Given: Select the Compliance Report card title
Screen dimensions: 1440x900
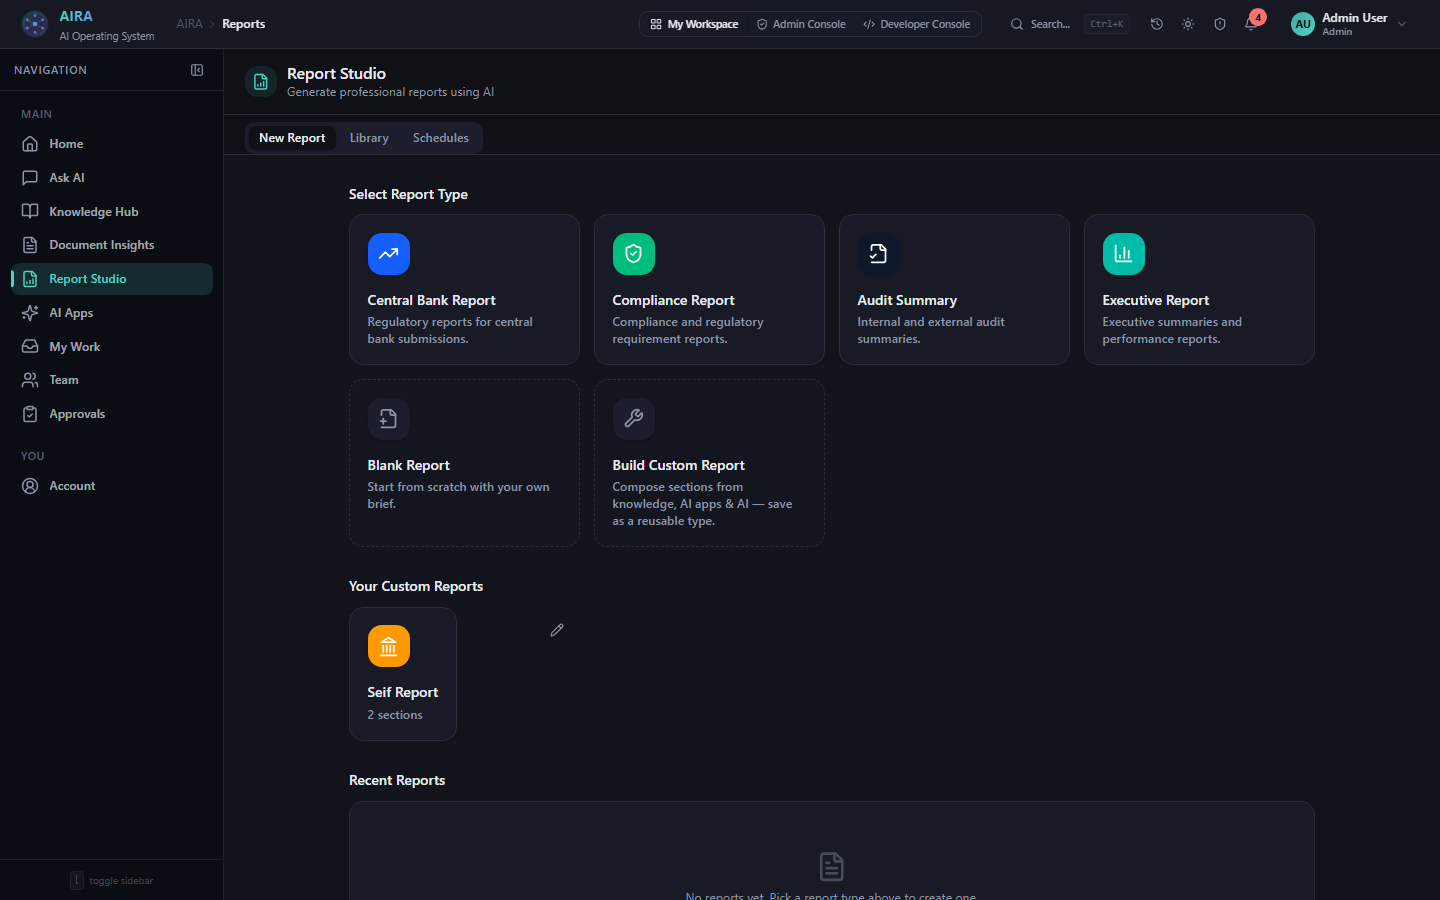Looking at the screenshot, I should 673,300.
